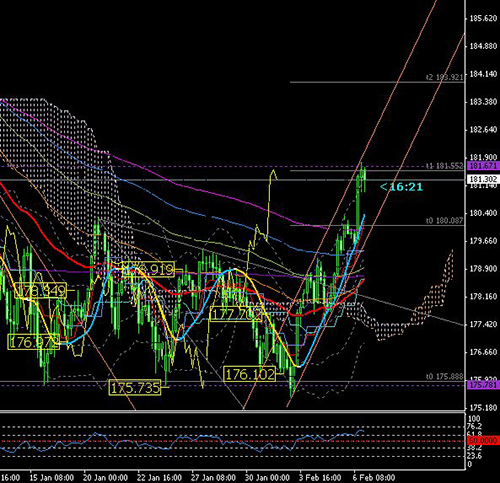Click the 185.620 price scale value

483,18
